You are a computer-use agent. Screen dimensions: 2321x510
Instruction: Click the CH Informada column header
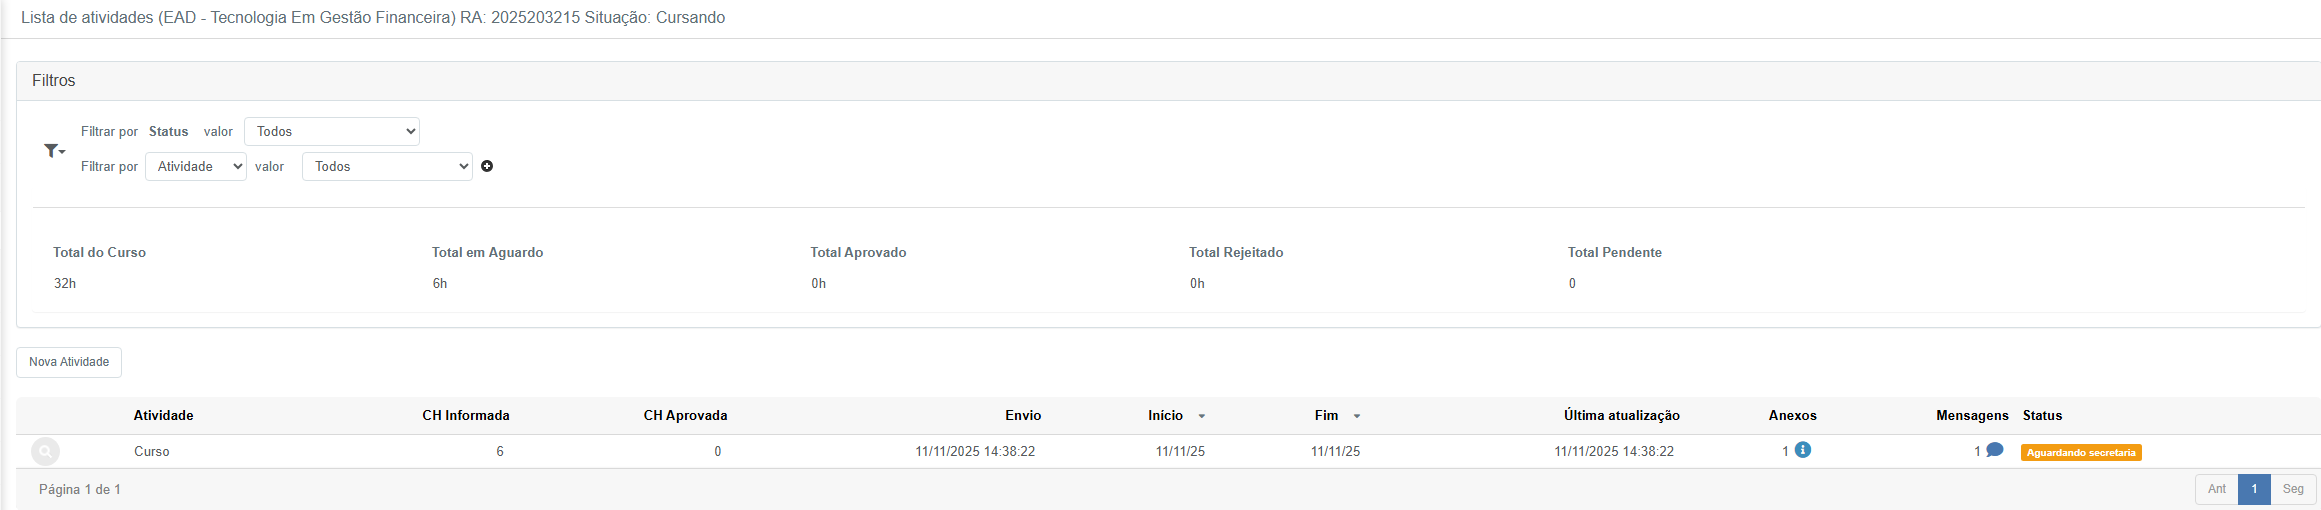click(x=465, y=415)
